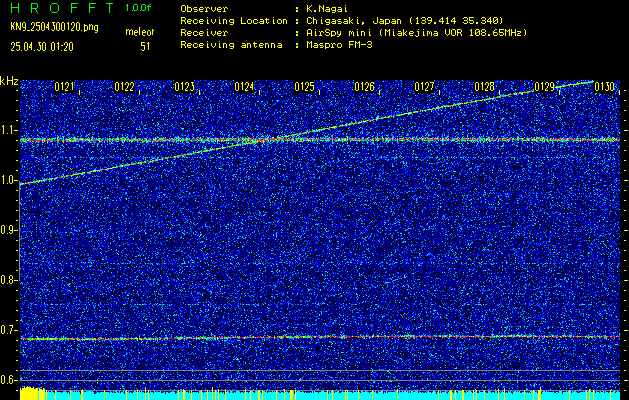Click the 1.1 frequency axis label
629x400 pixels.
point(8,130)
